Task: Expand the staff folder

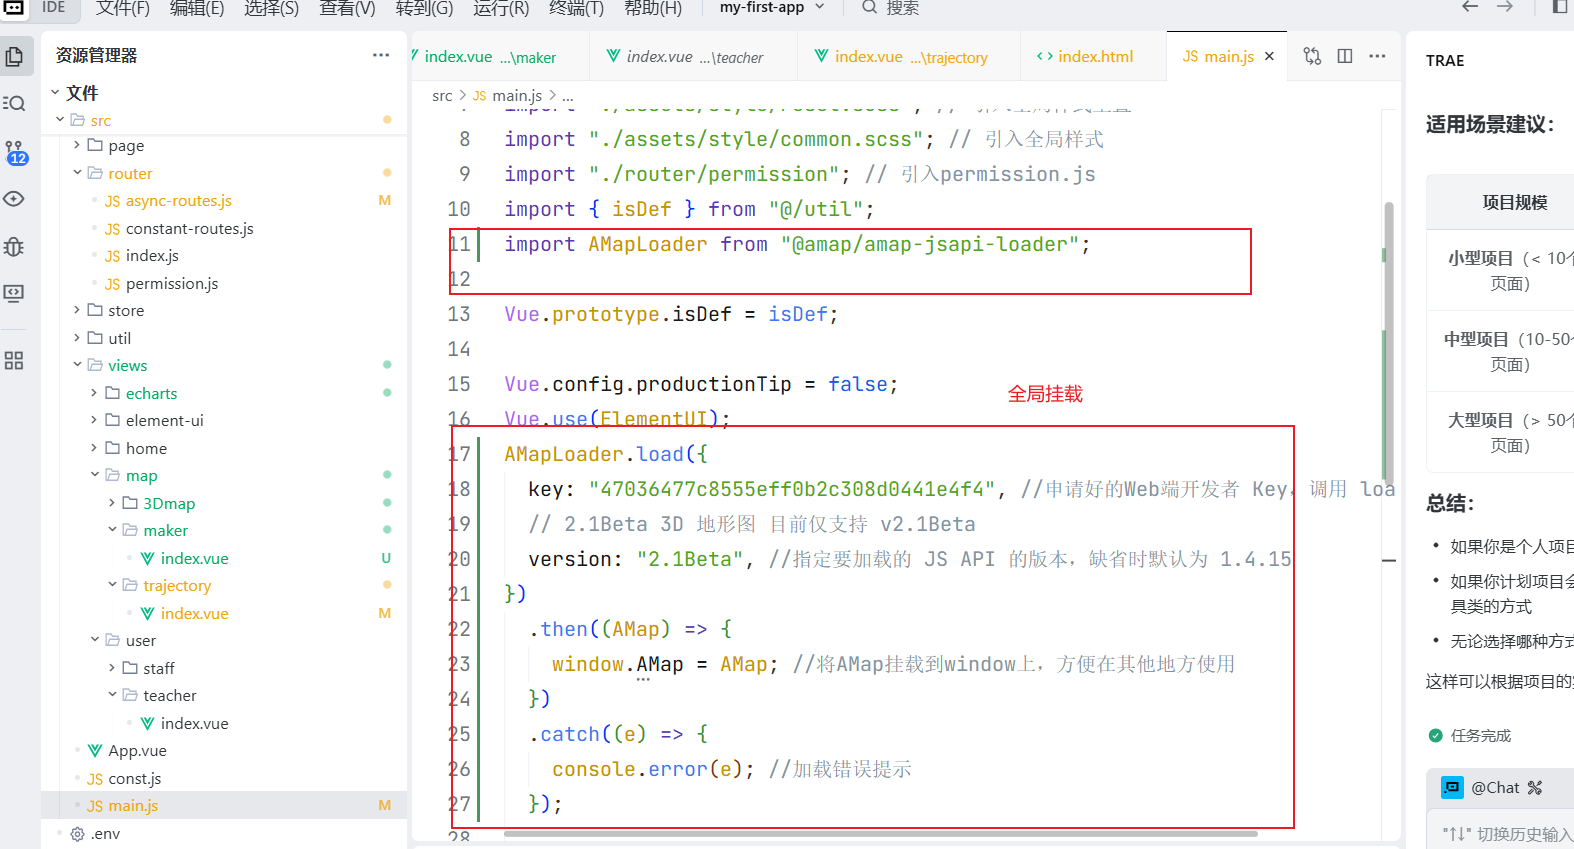Action: (x=112, y=668)
